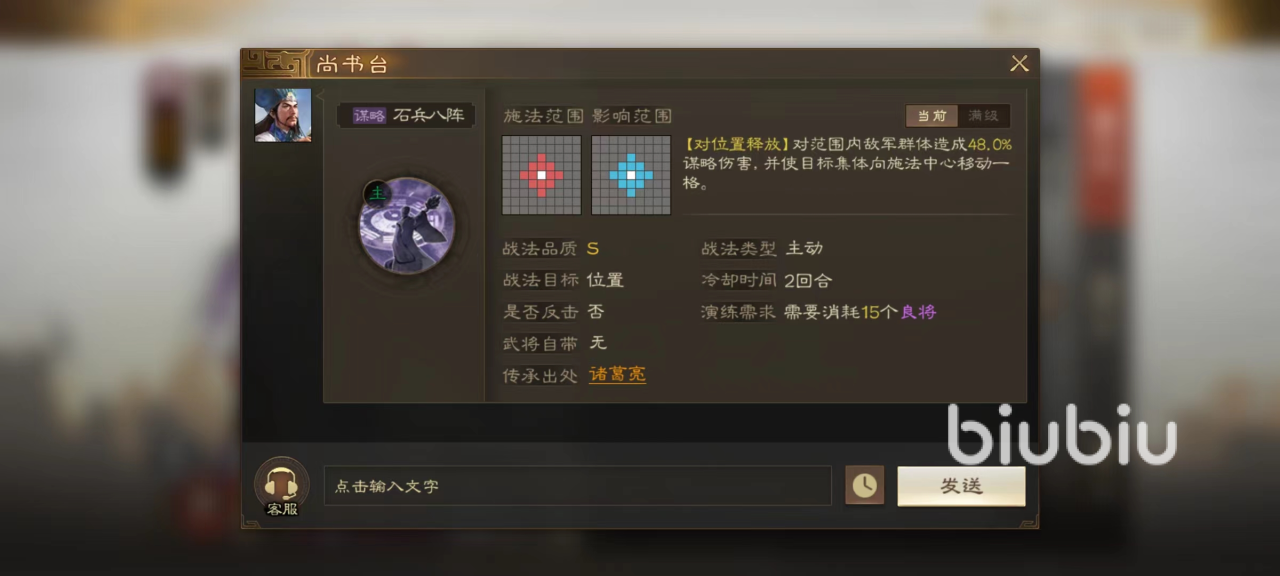The image size is (1280, 576).
Task: Click the red cast range grid
Action: coord(541,175)
